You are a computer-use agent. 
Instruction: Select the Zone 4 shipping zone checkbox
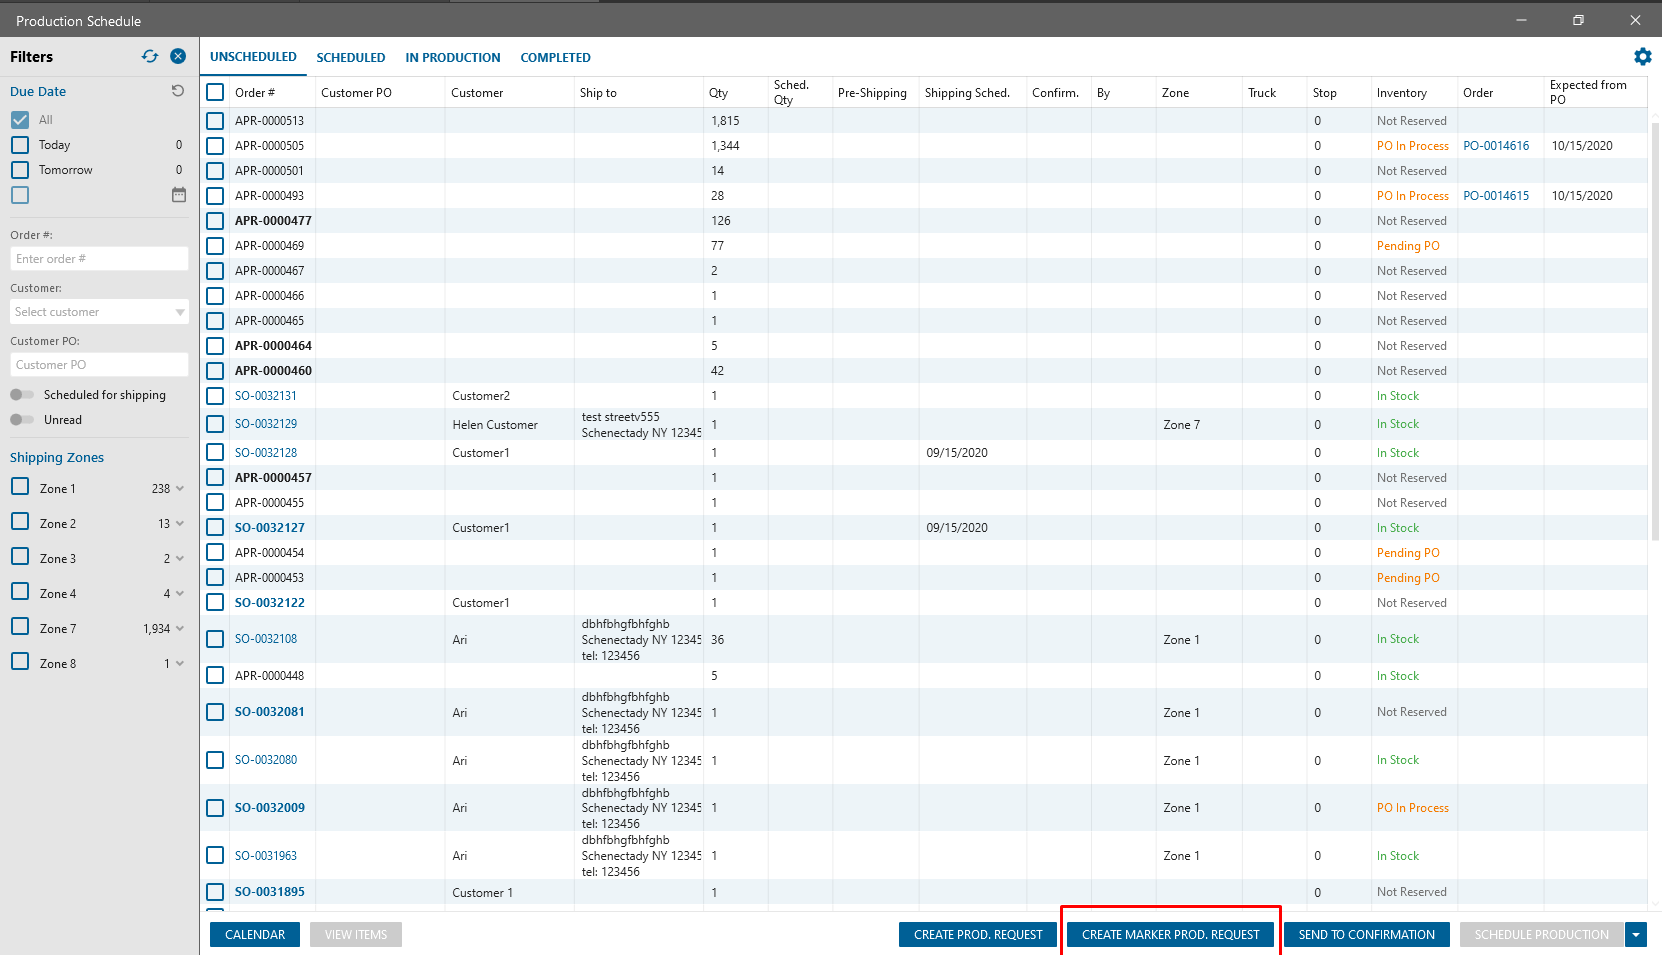click(x=20, y=592)
